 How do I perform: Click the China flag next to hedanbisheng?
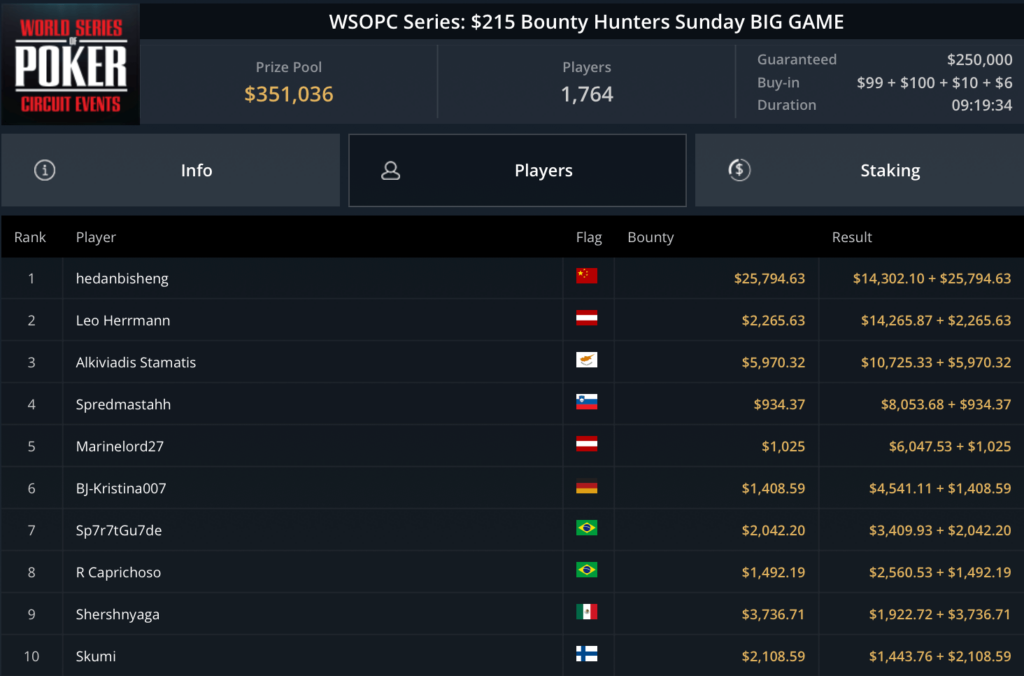[x=587, y=276]
